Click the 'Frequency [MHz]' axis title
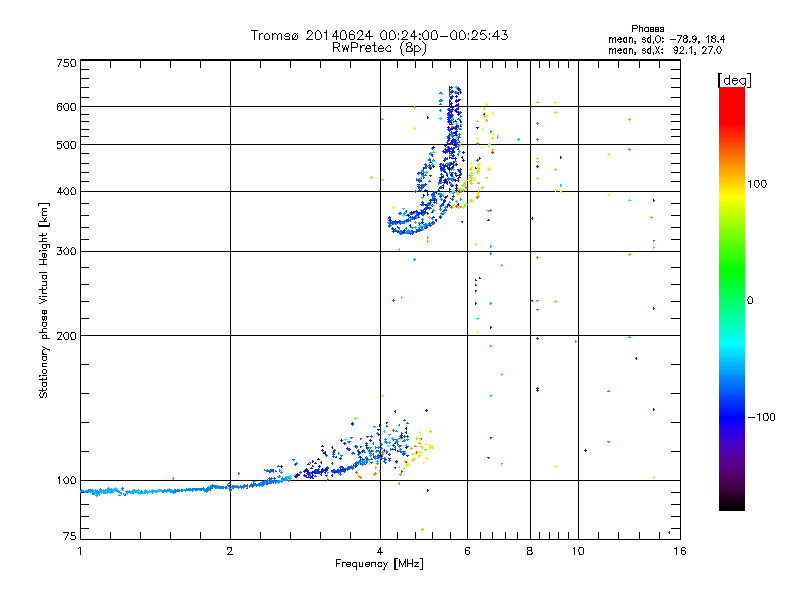Screen dimensions: 800x600 (379, 564)
